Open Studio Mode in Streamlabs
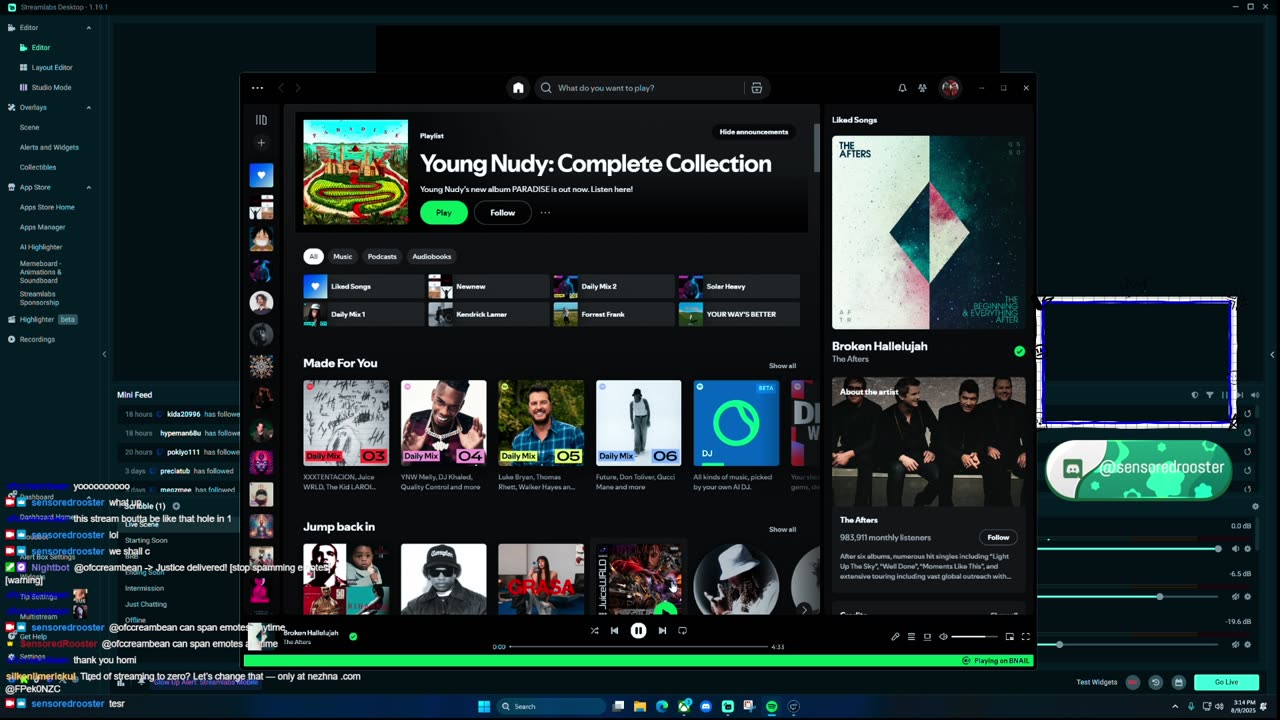This screenshot has height=720, width=1280. click(x=51, y=87)
